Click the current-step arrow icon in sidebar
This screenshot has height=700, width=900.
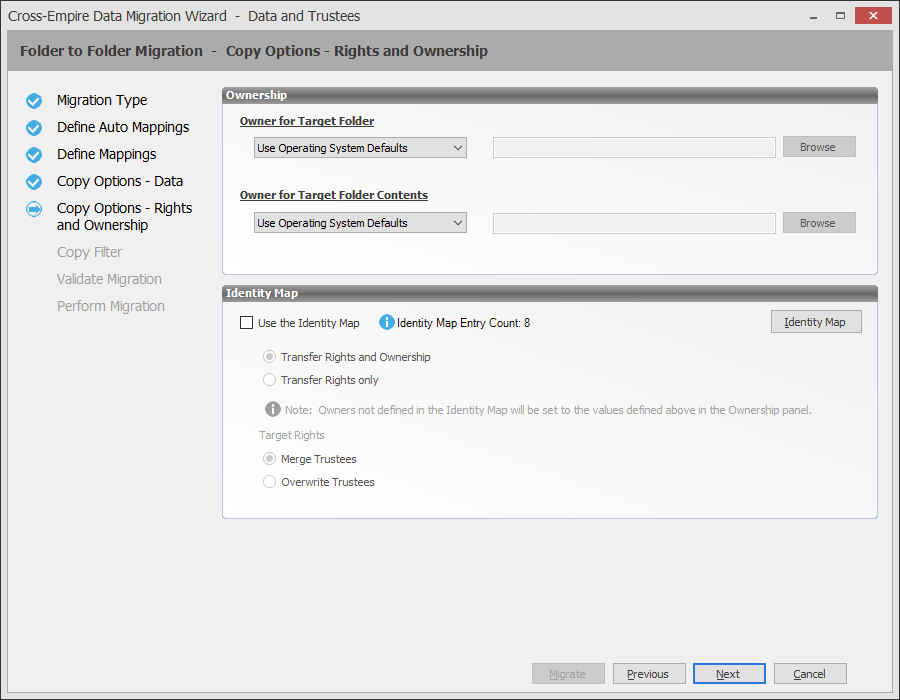click(x=34, y=209)
